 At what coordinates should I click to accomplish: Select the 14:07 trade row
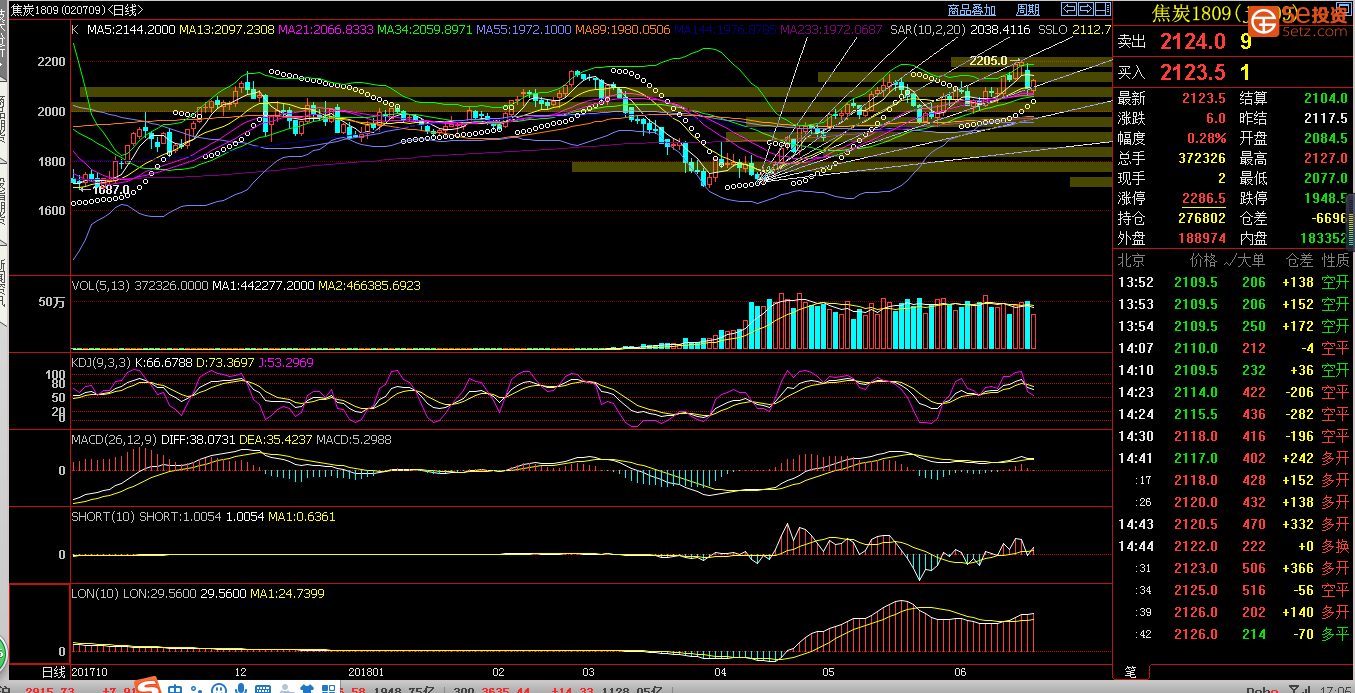[x=1234, y=348]
